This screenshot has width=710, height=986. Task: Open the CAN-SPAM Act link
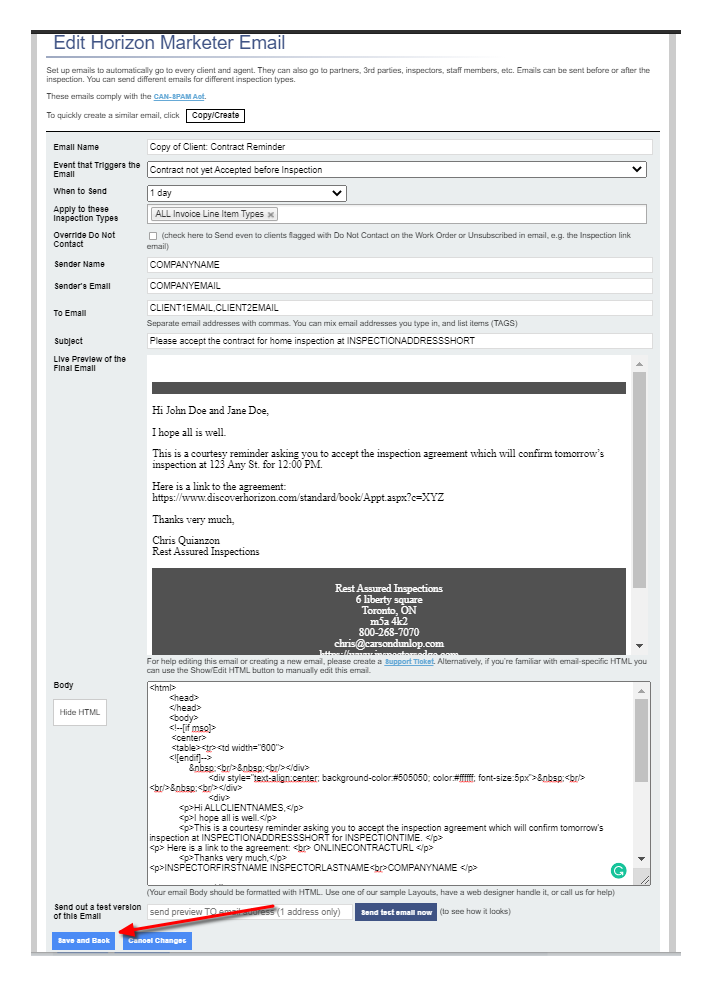coord(181,96)
